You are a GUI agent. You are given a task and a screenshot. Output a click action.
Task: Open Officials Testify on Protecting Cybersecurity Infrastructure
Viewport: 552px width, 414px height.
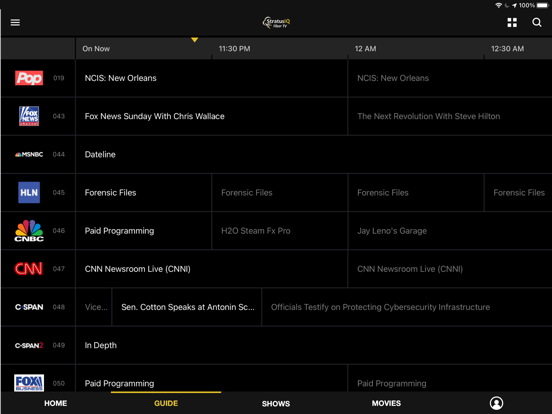(407, 307)
